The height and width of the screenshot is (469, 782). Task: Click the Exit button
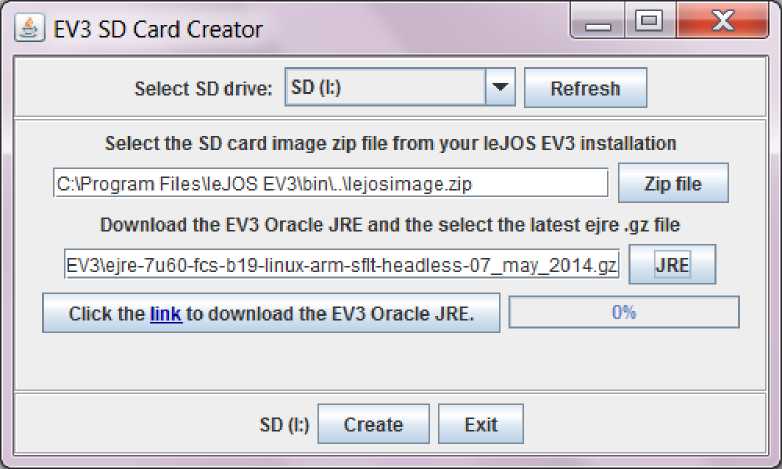coord(481,424)
